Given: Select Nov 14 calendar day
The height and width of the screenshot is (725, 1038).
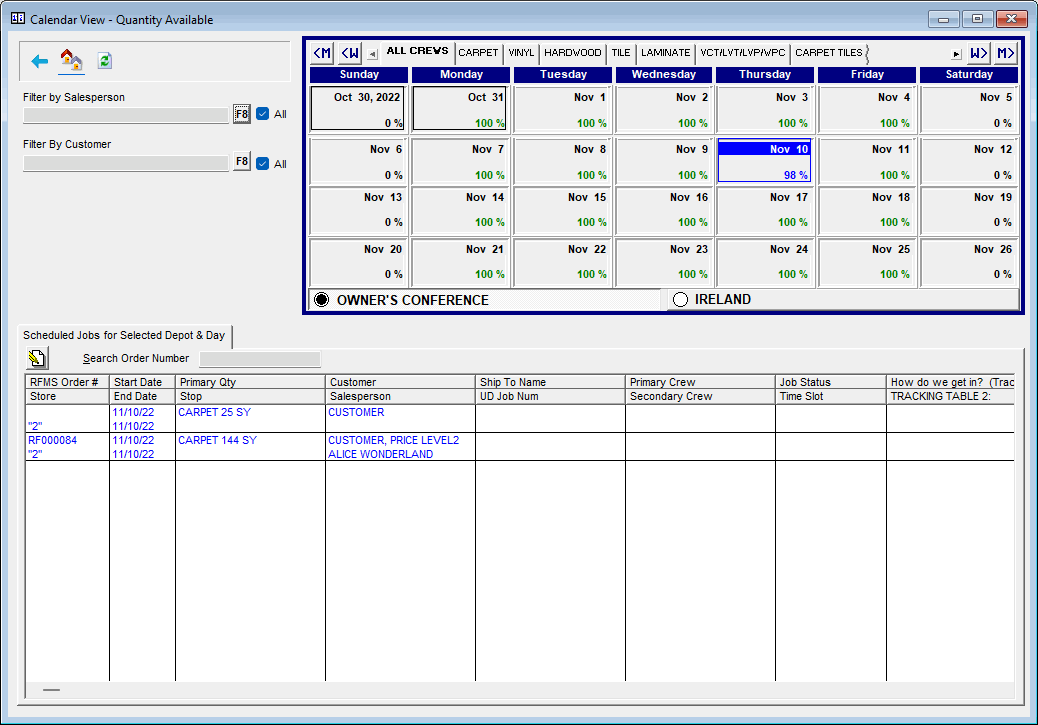Looking at the screenshot, I should click(x=460, y=211).
